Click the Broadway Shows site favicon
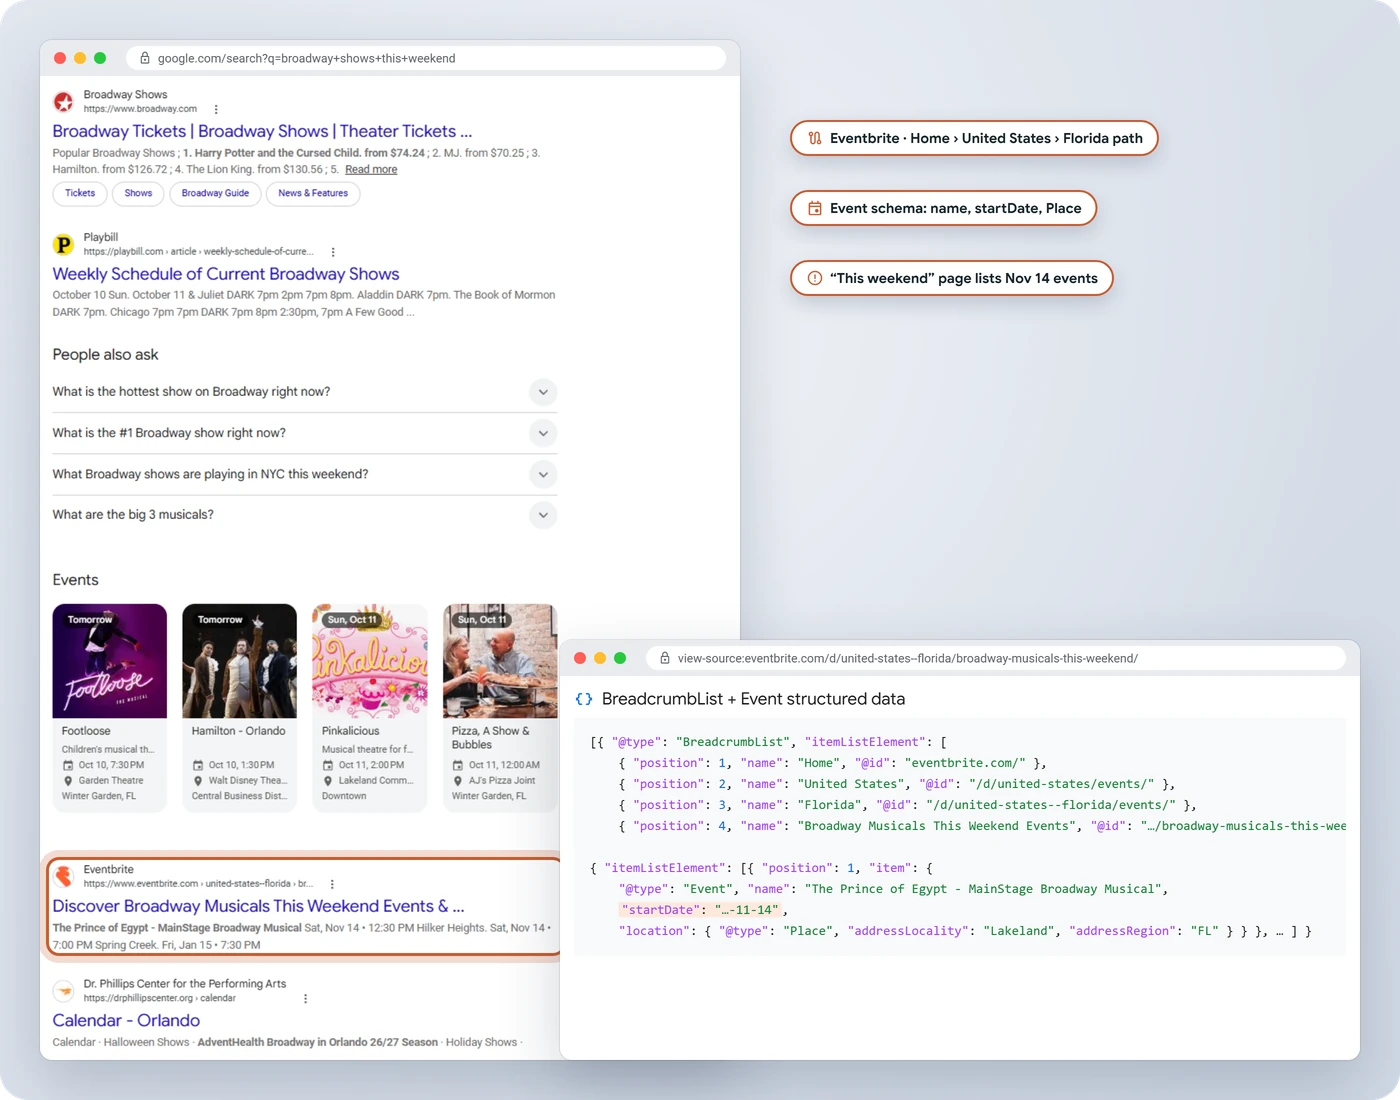 [63, 102]
